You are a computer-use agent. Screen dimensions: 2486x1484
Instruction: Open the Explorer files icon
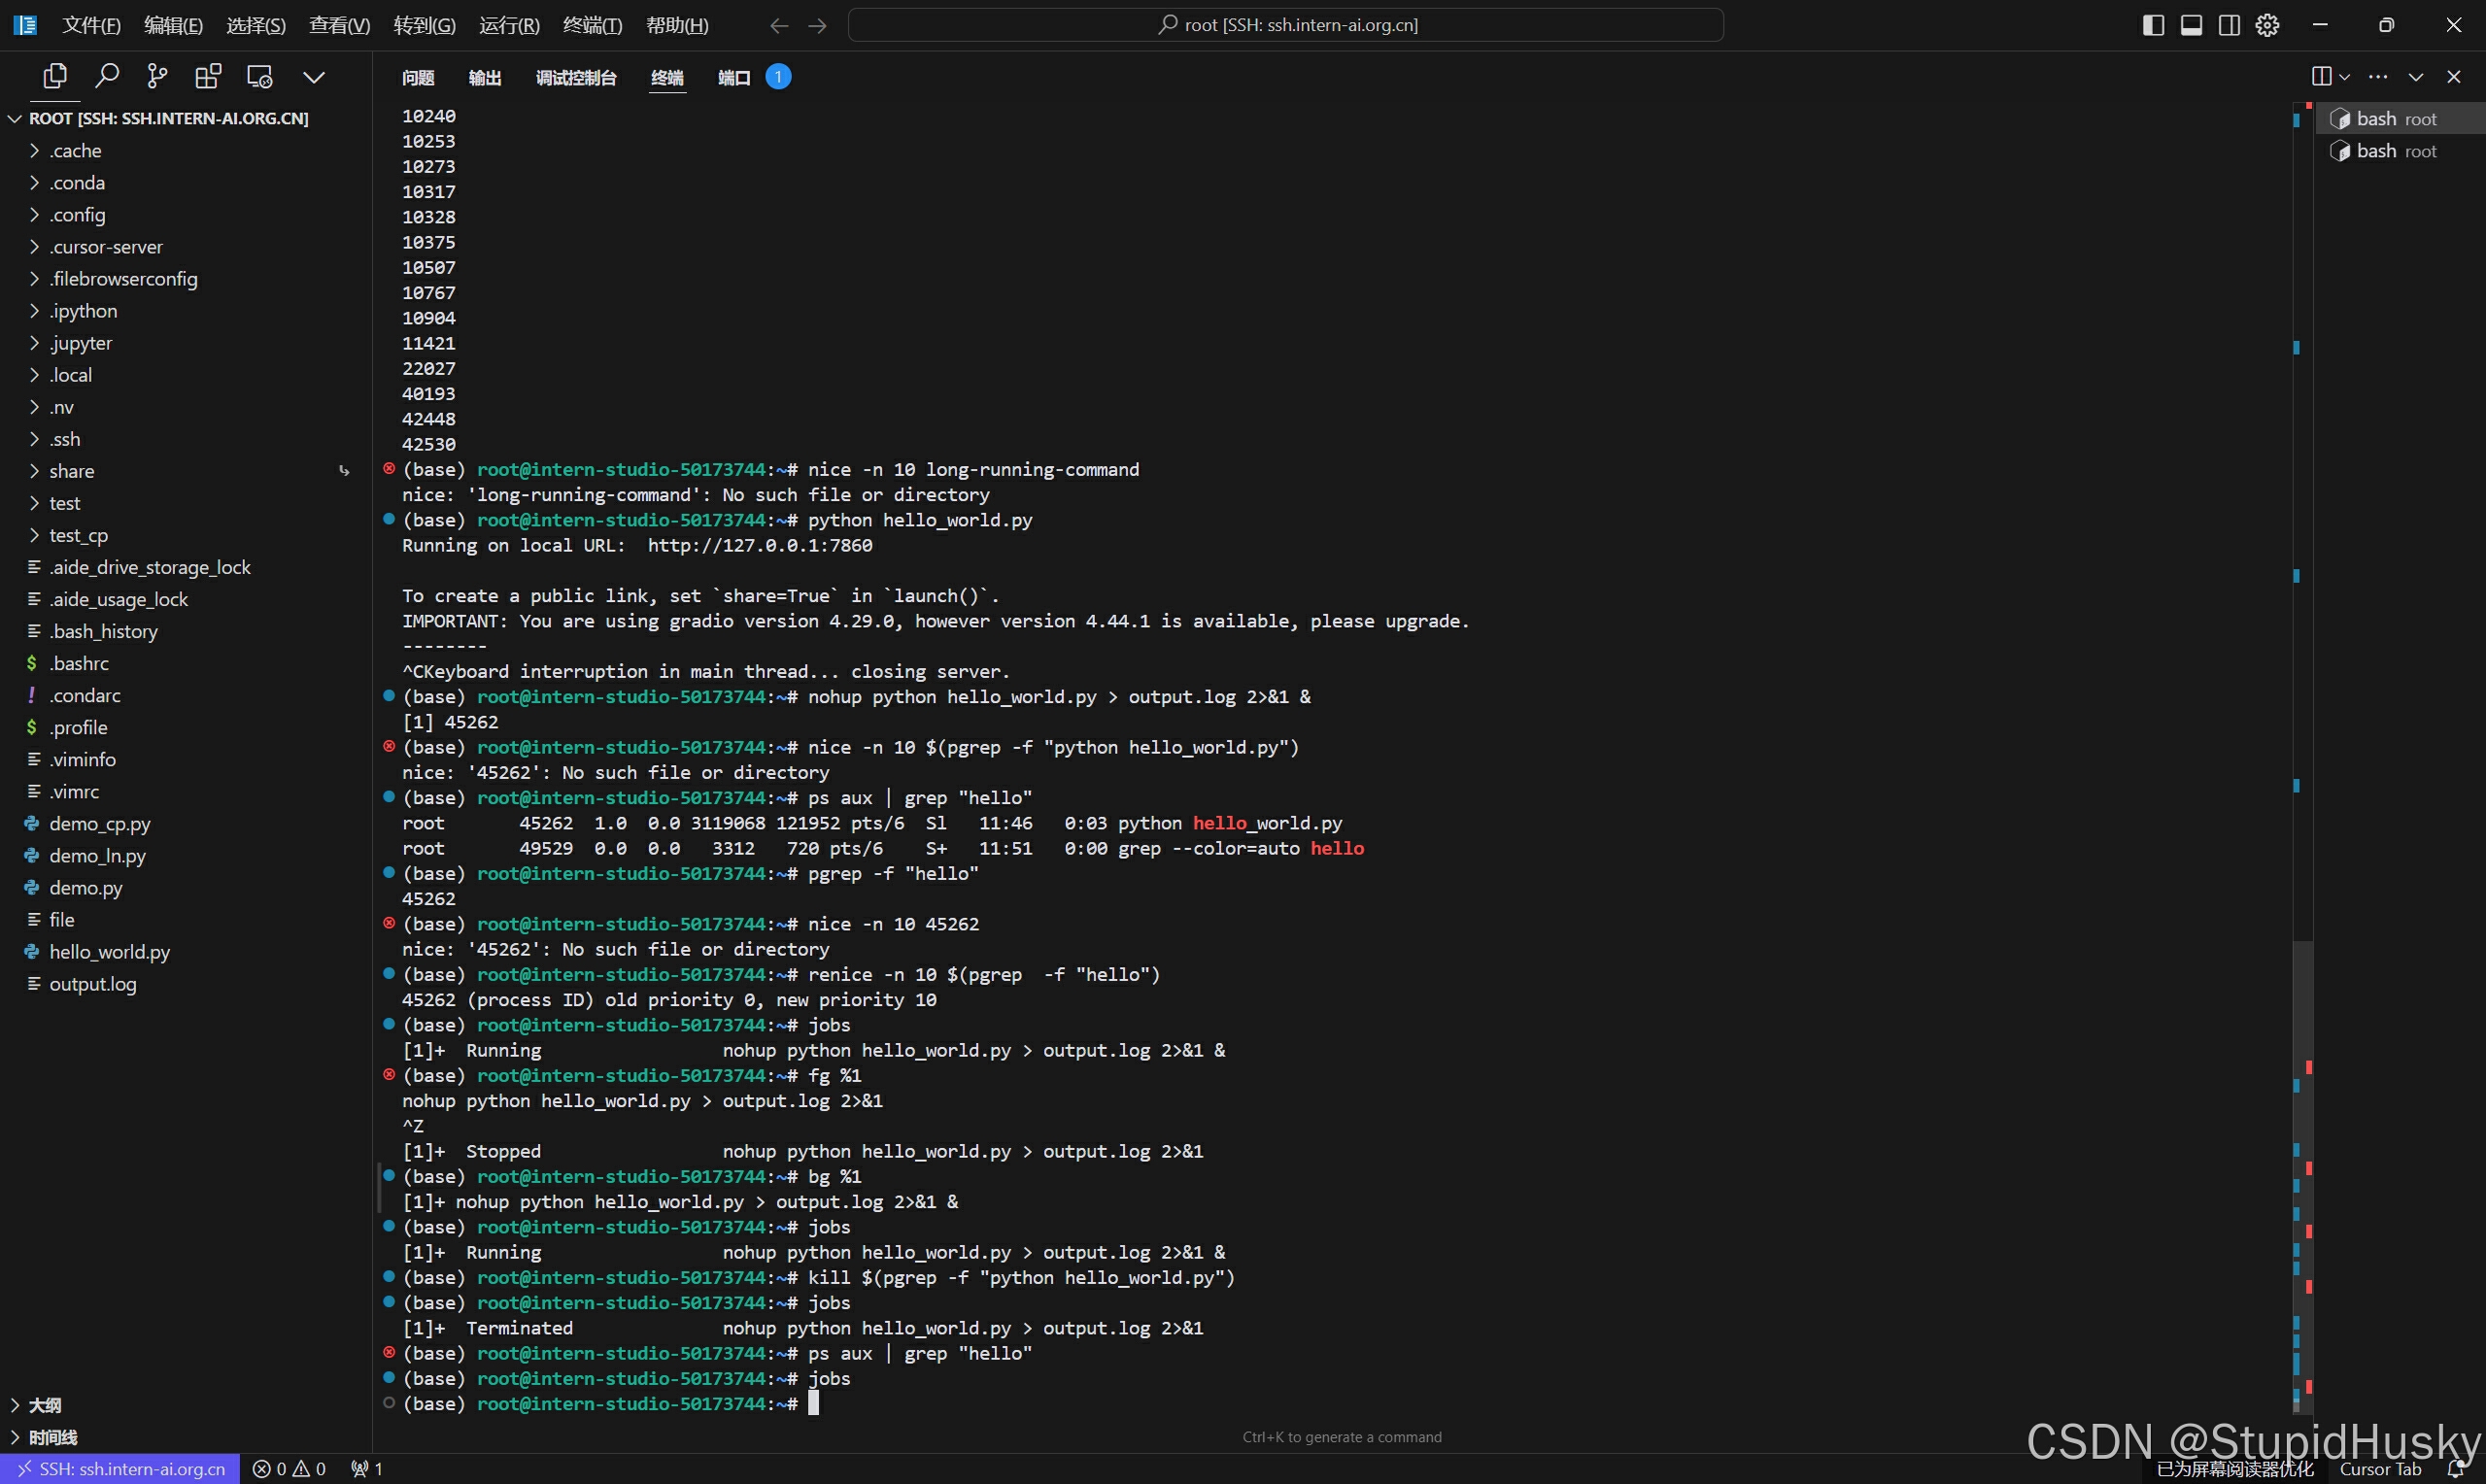(55, 76)
